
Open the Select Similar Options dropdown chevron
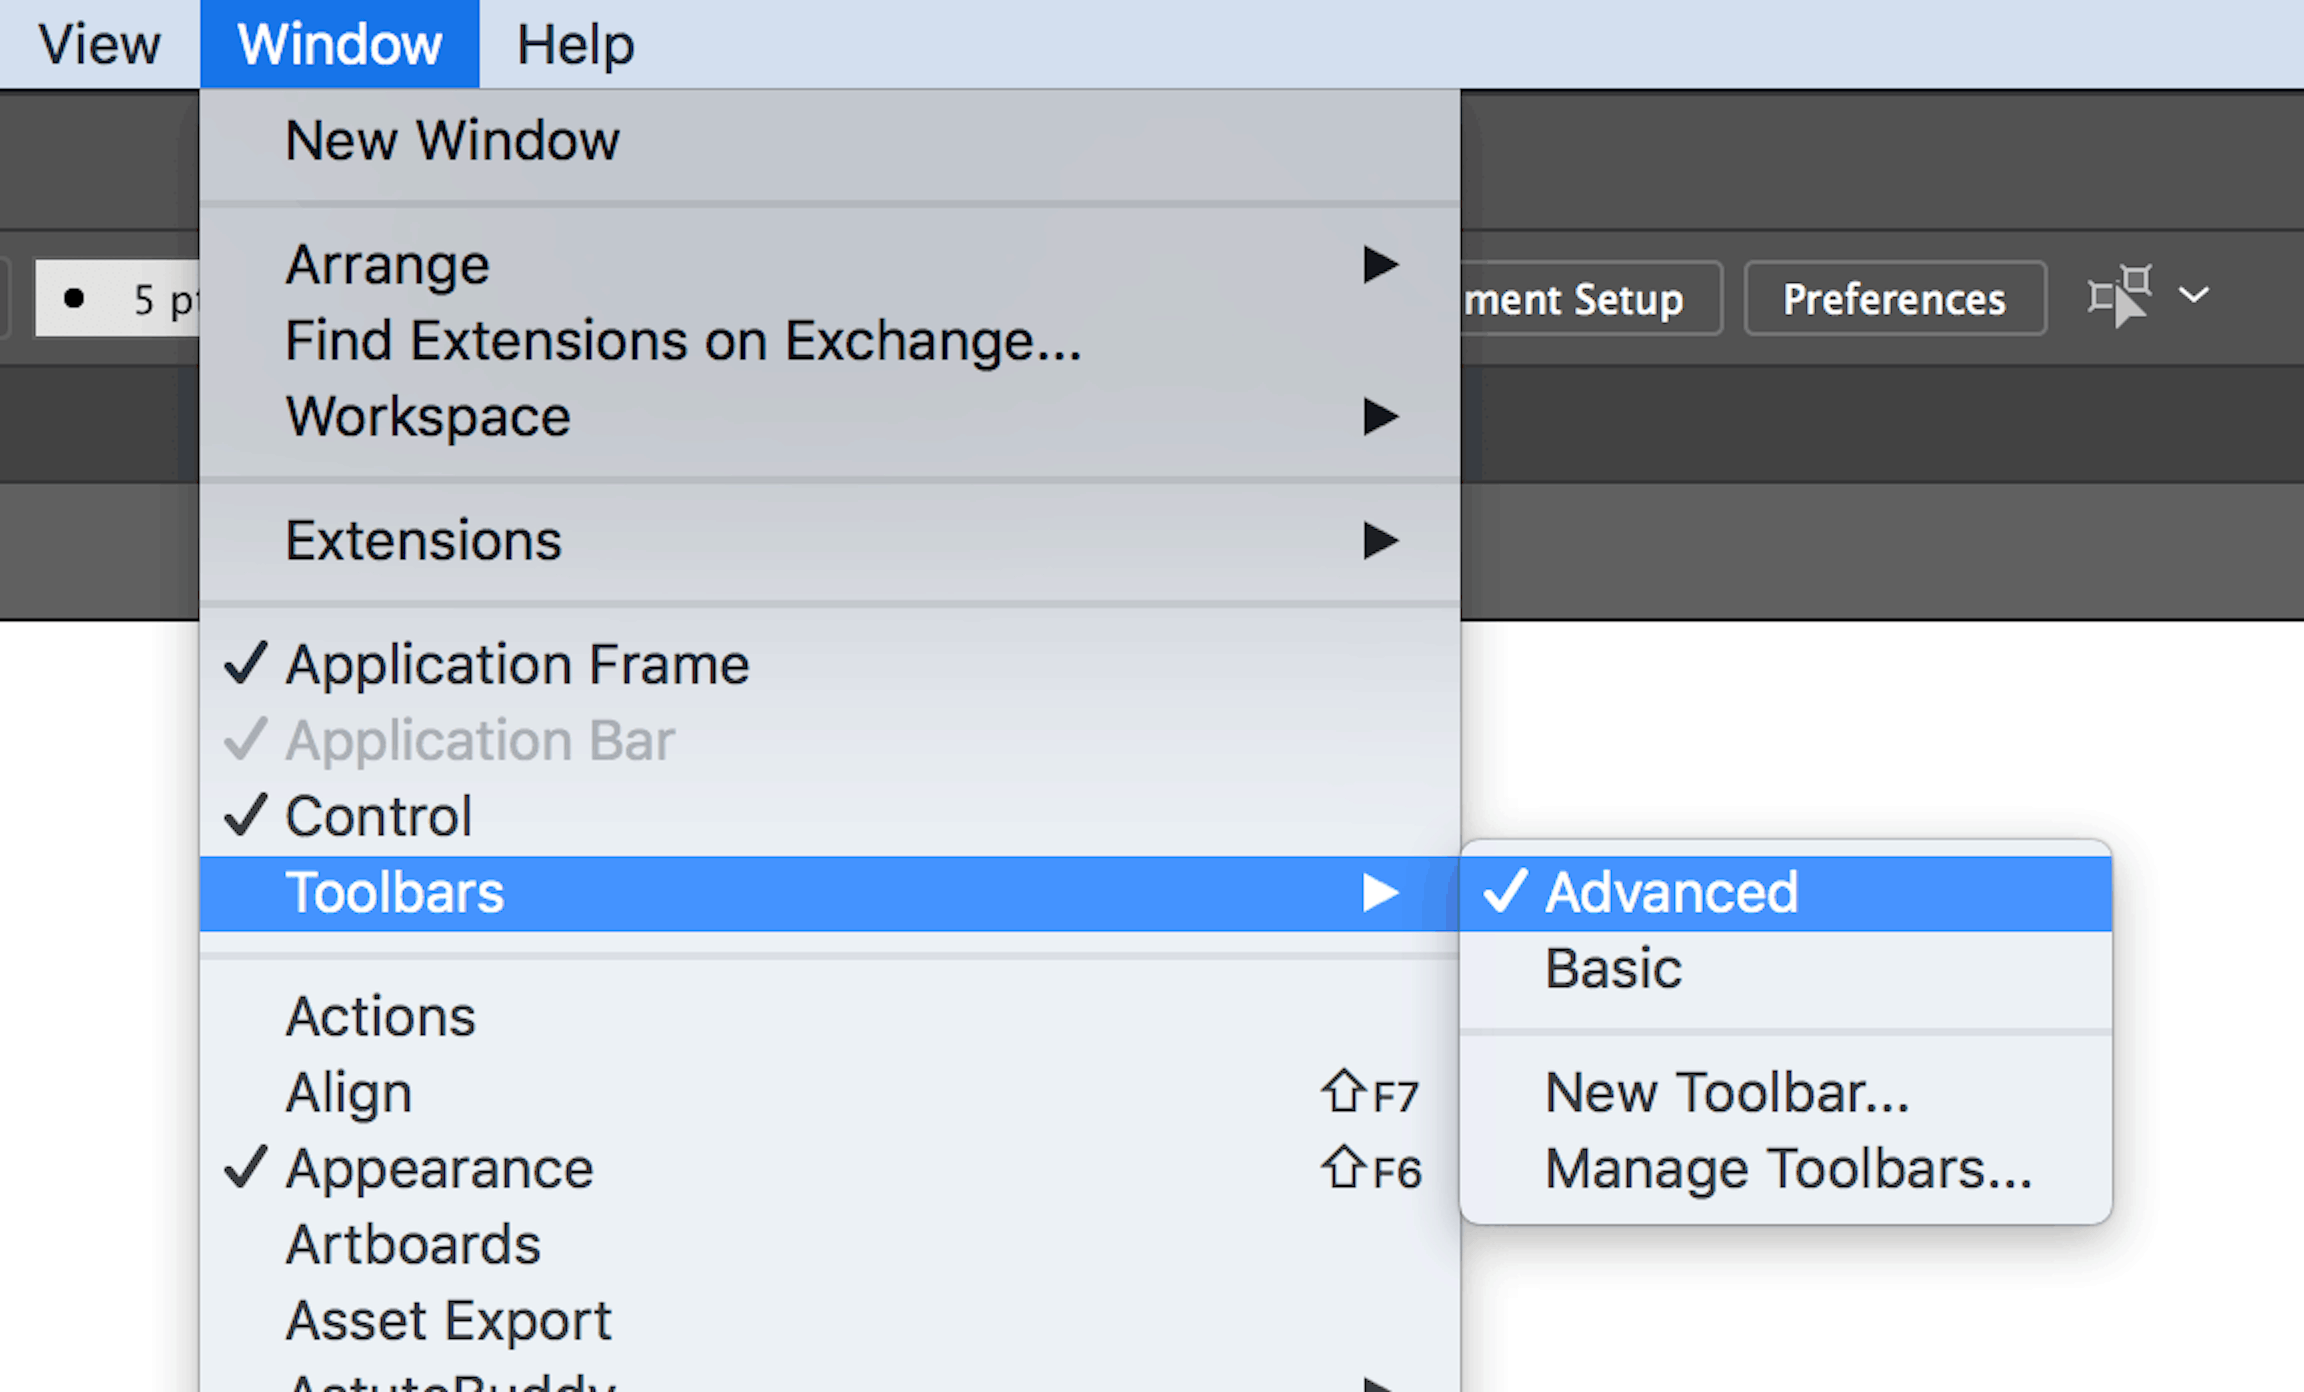pyautogui.click(x=2194, y=295)
